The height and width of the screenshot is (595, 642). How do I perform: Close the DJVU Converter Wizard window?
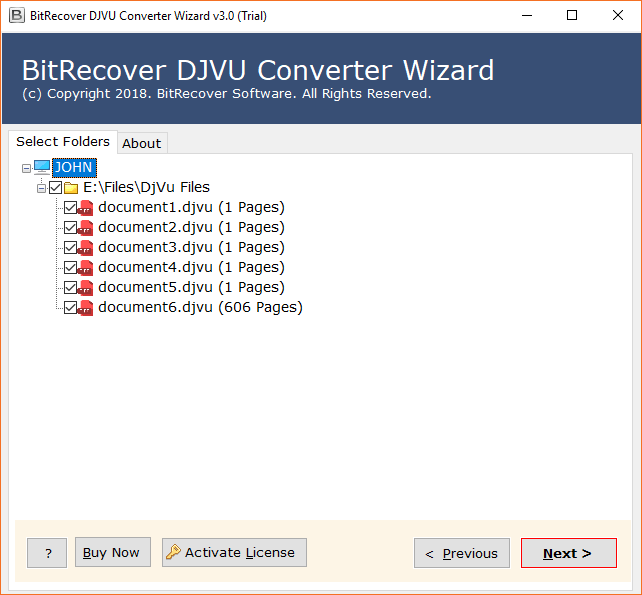[618, 16]
